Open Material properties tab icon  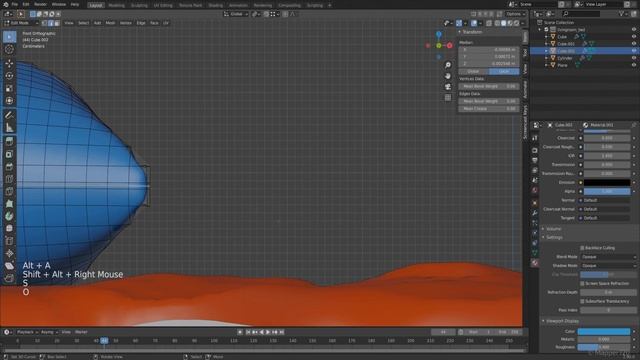[x=535, y=263]
